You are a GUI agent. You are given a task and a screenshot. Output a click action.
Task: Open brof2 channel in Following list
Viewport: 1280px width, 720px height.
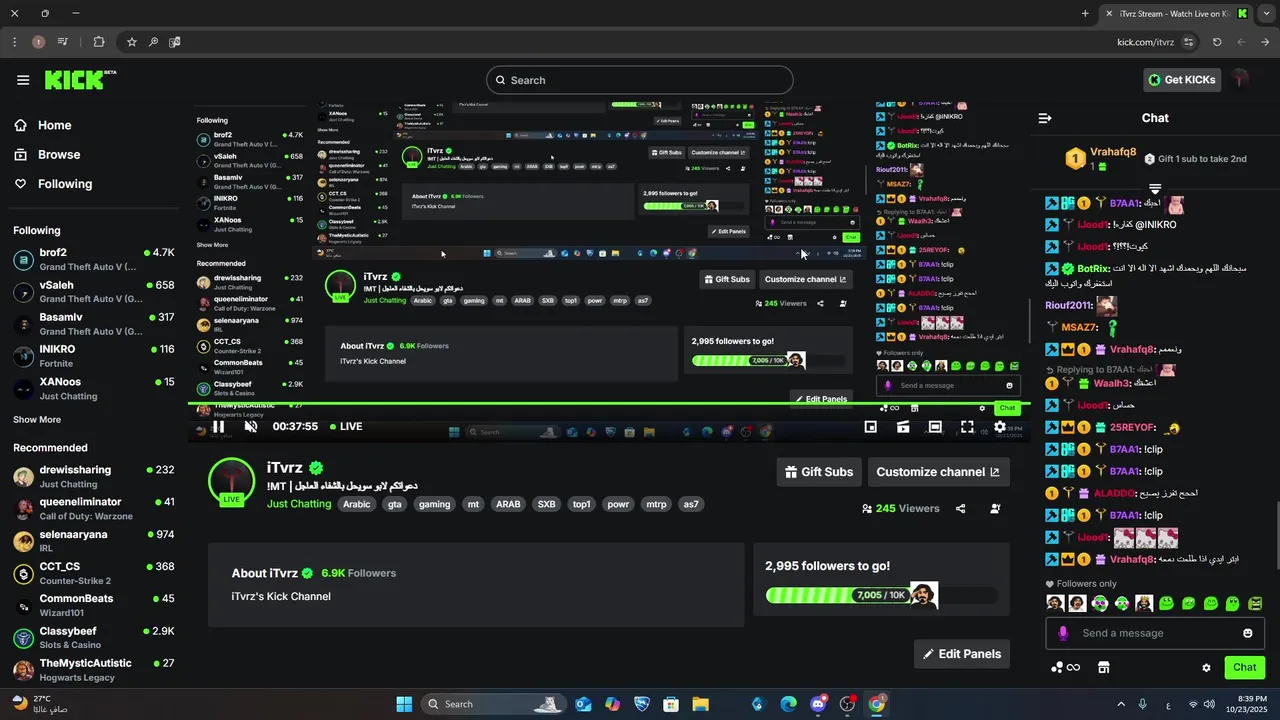(x=94, y=259)
